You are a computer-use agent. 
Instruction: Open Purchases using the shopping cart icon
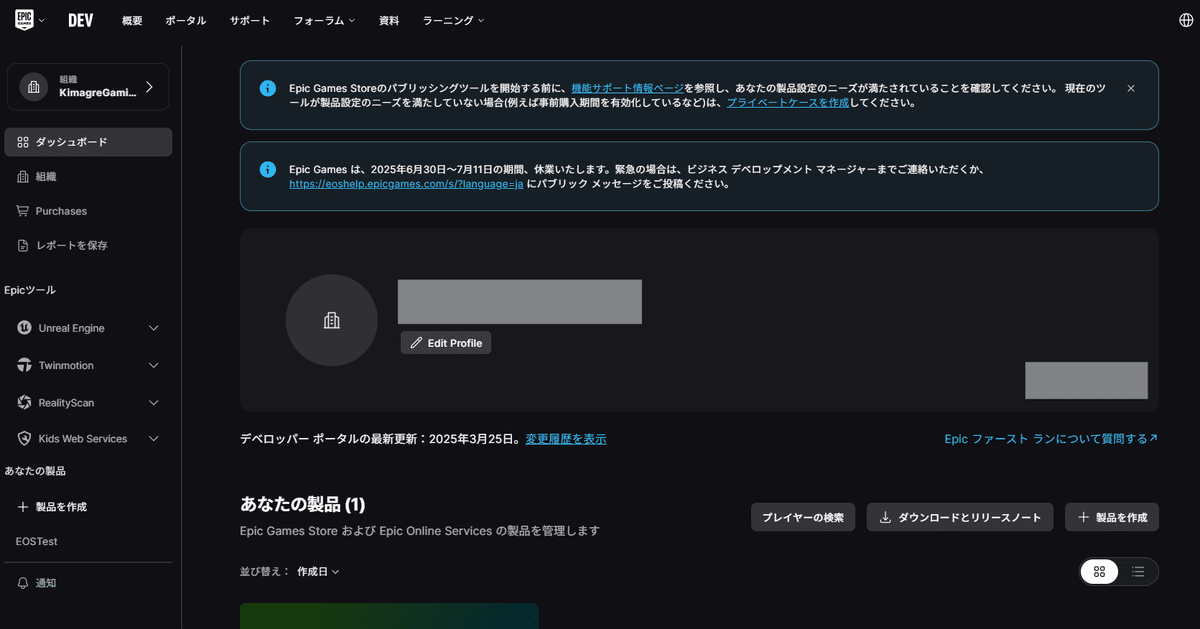click(21, 210)
